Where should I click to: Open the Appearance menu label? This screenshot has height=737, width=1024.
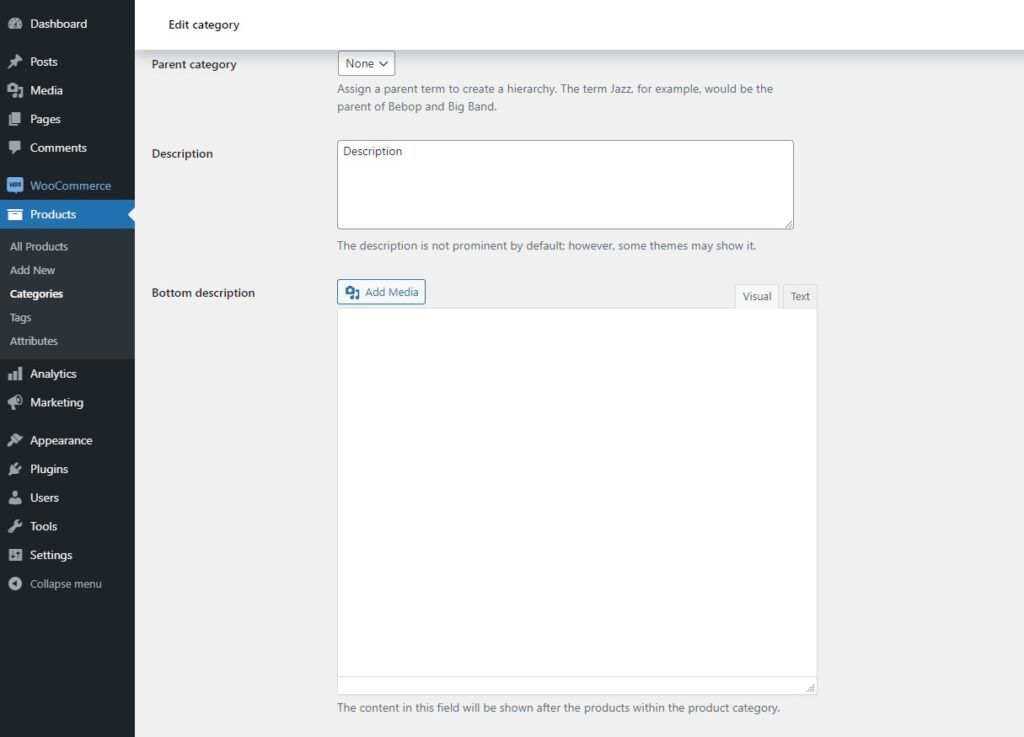[x=61, y=440]
